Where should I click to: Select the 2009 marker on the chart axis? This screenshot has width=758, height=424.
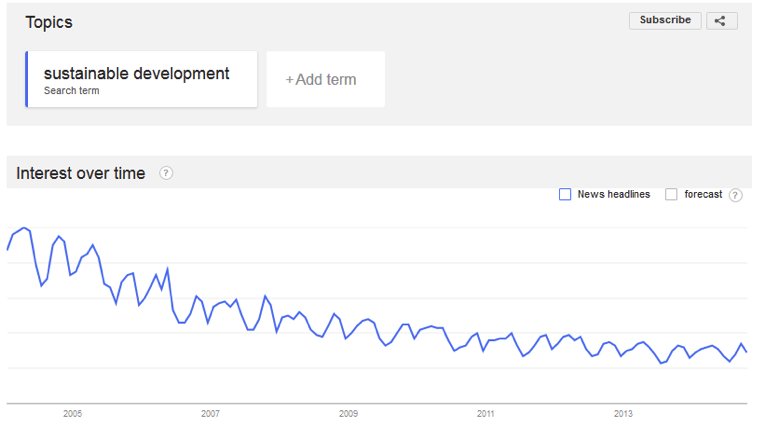click(x=348, y=413)
